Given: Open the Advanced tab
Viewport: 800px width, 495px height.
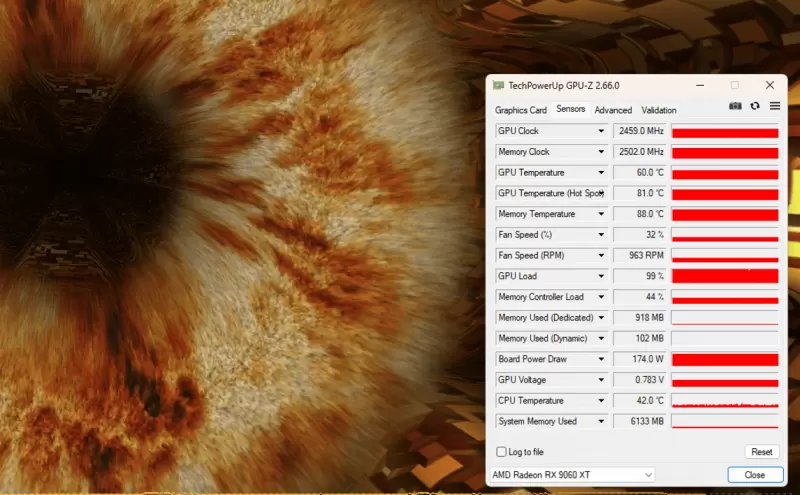Looking at the screenshot, I should coord(613,110).
